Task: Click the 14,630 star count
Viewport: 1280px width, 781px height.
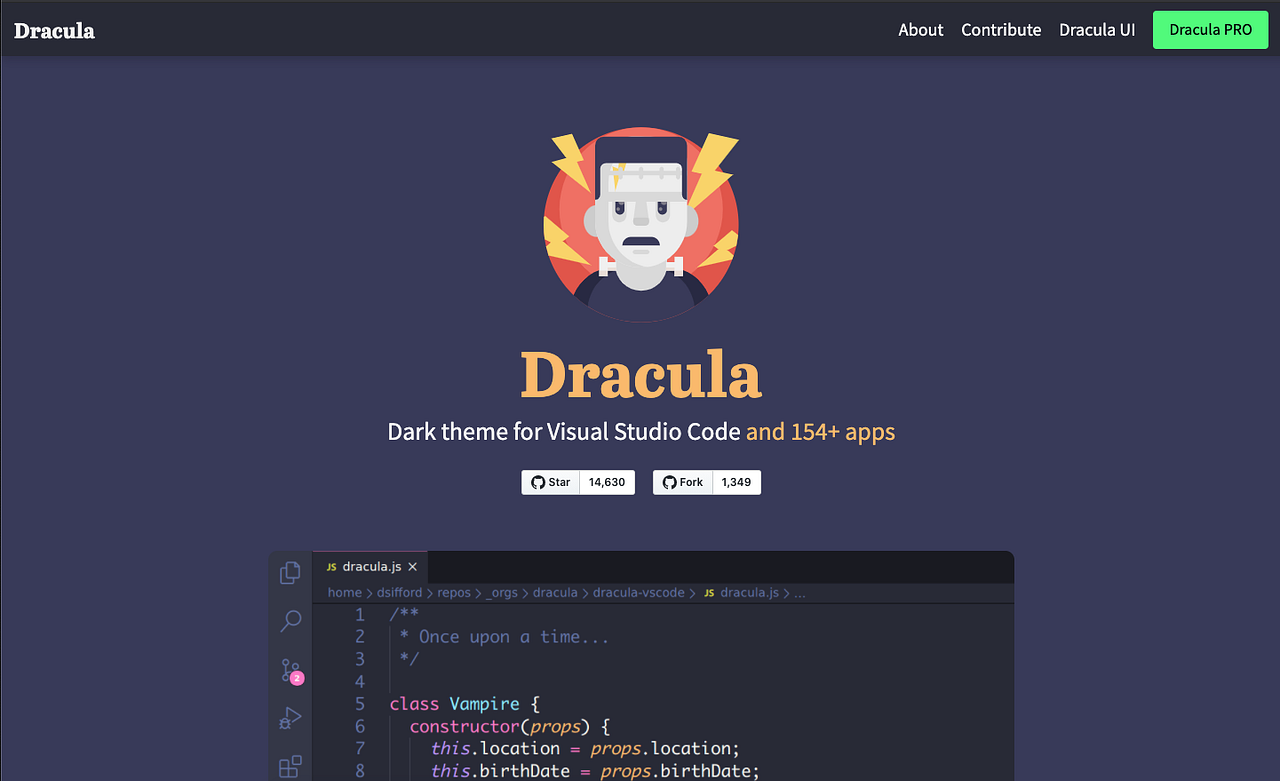Action: click(607, 482)
